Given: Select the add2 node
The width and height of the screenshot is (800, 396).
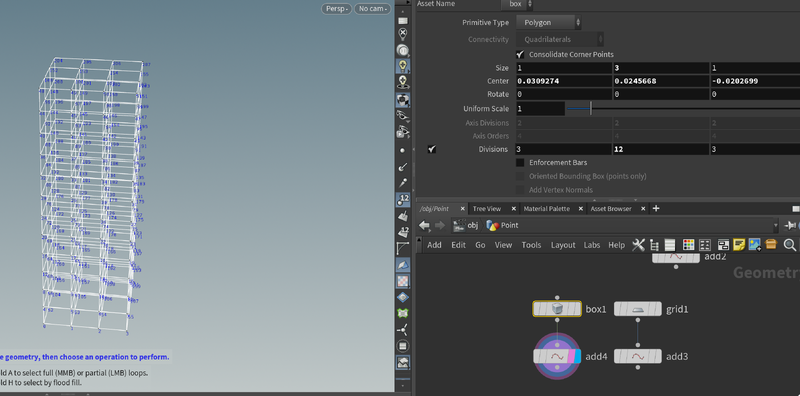Looking at the screenshot, I should tap(676, 257).
